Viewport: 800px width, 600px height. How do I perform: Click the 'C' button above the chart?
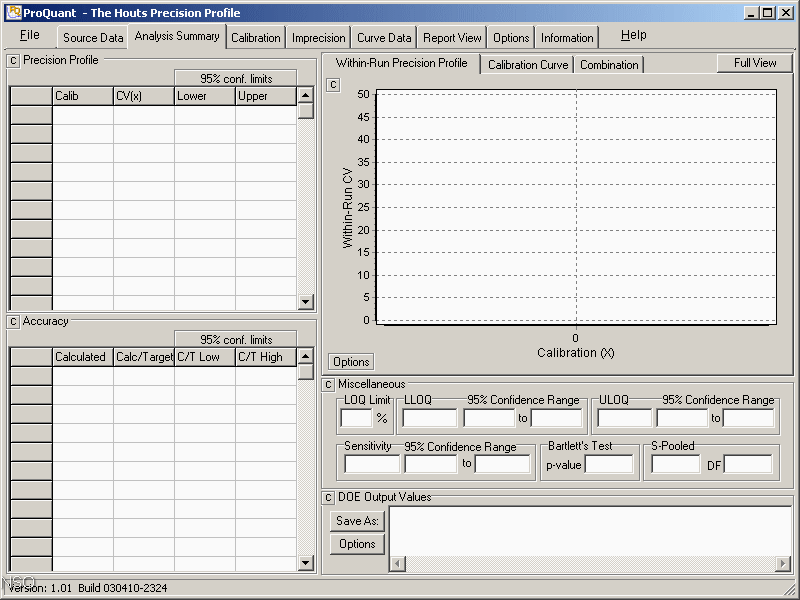point(333,85)
